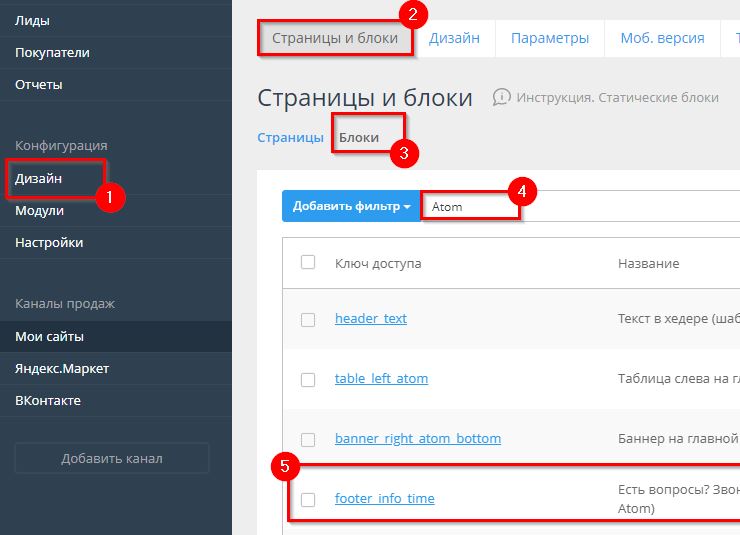Select the table_left_atom row checkbox
740x535 pixels.
click(308, 379)
